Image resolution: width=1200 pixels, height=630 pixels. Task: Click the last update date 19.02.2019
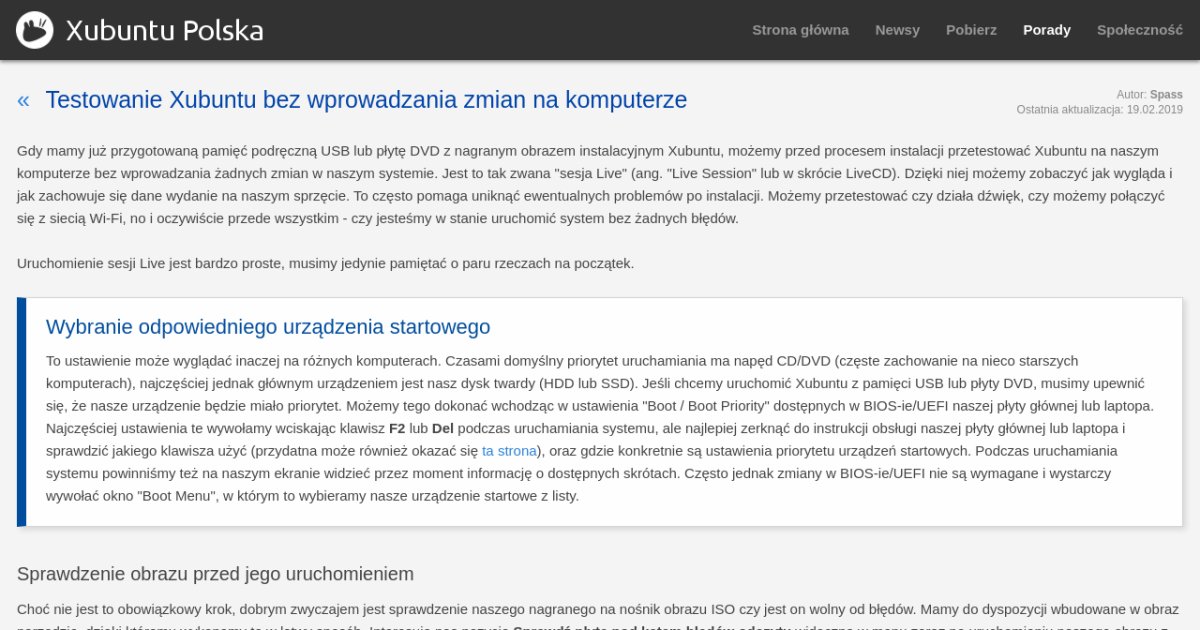point(1154,109)
